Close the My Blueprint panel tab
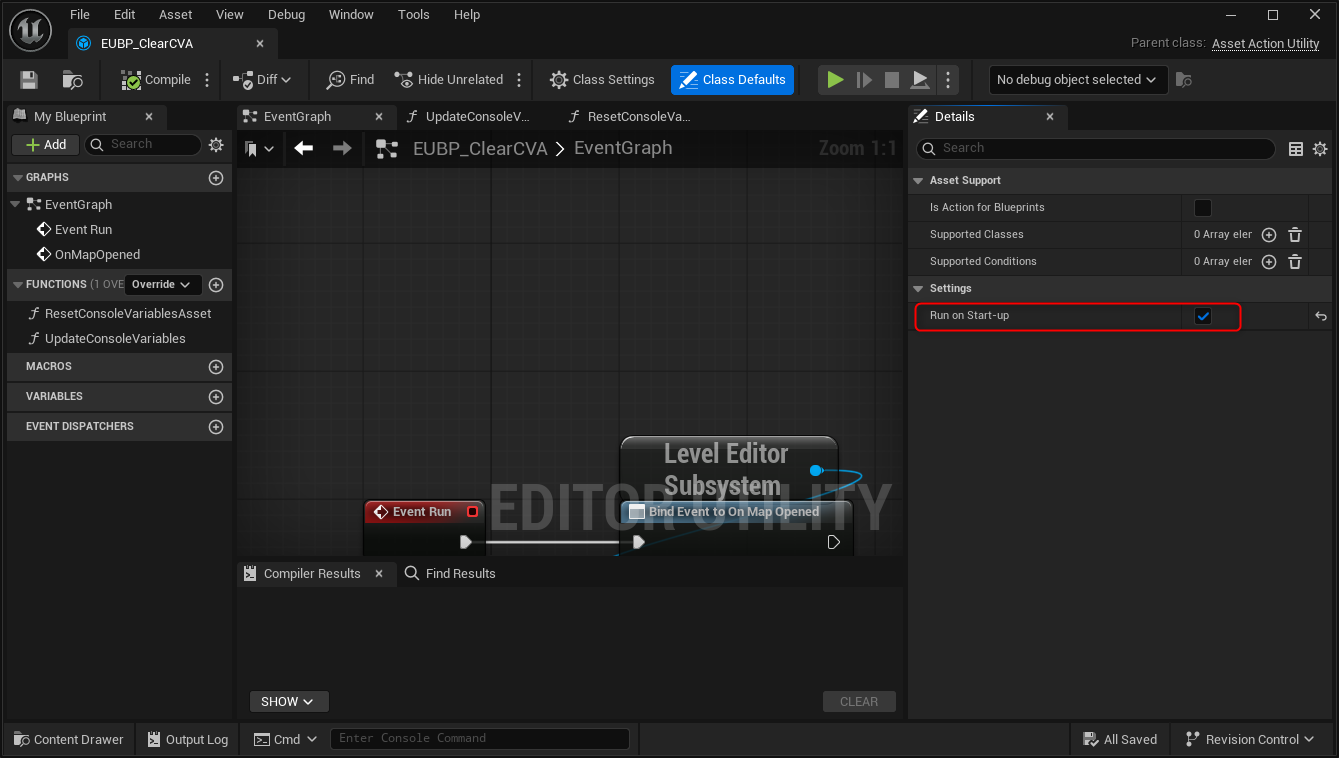Image resolution: width=1339 pixels, height=758 pixels. point(149,117)
